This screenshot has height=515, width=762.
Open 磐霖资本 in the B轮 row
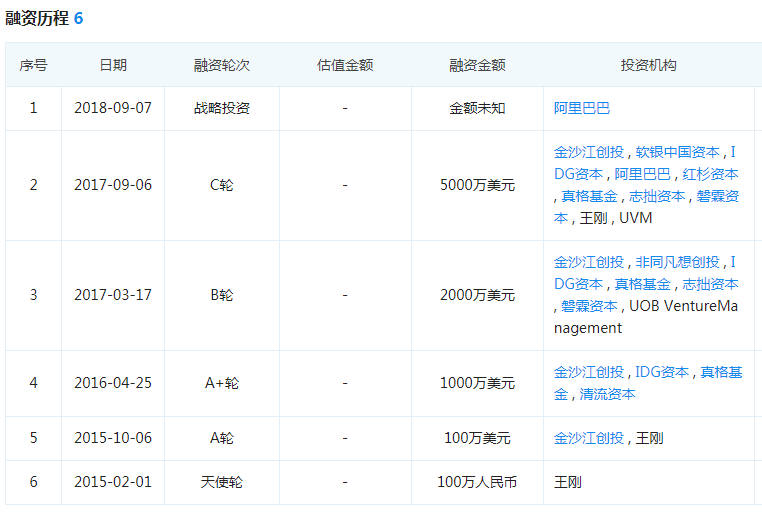click(x=589, y=306)
